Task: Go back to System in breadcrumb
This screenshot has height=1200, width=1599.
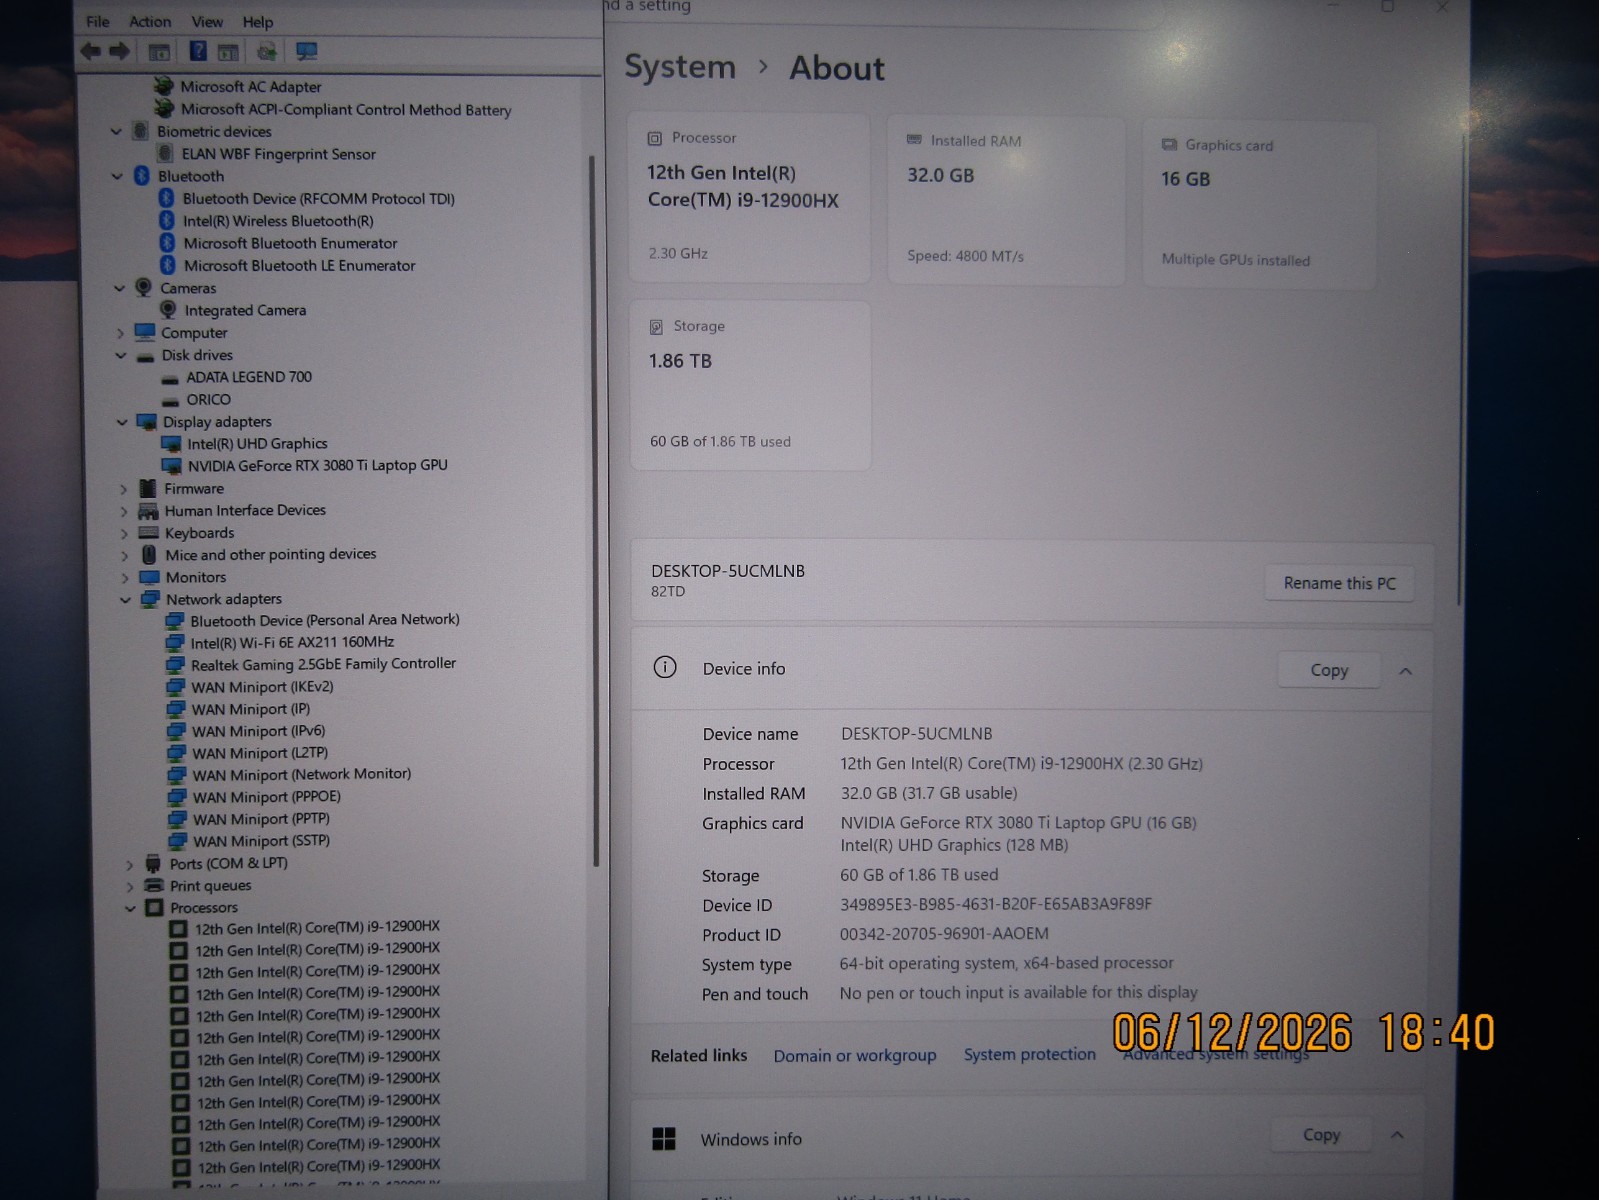Action: tap(680, 67)
